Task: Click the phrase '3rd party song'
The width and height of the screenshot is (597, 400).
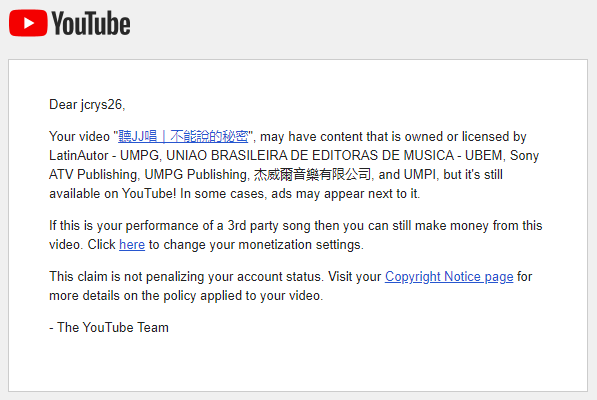Action: (x=269, y=225)
